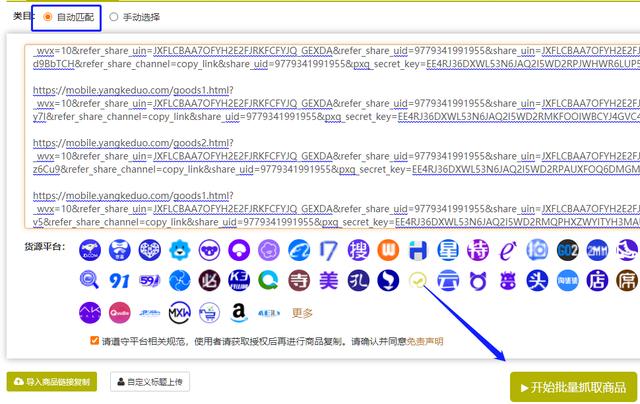Select the 自动匹配 radio button

click(48, 17)
